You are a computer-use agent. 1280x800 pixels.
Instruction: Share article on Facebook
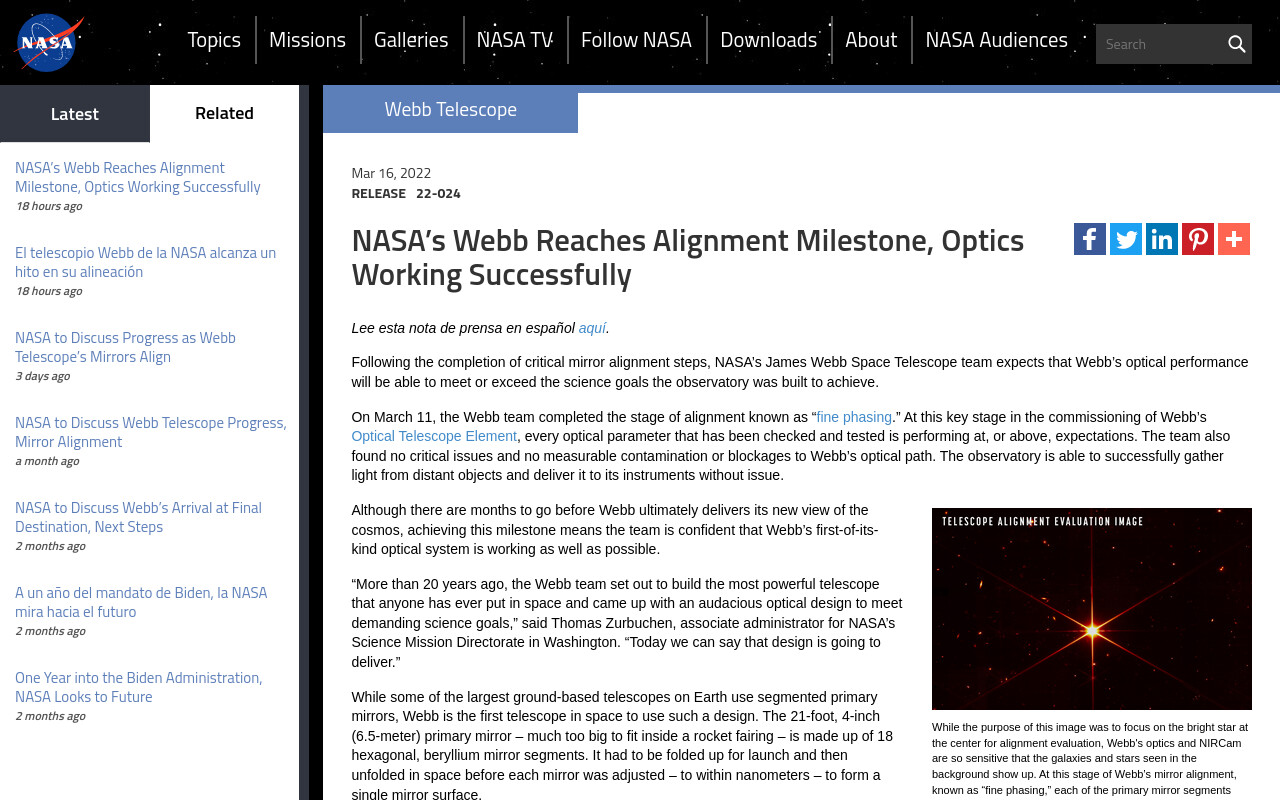coord(1090,239)
